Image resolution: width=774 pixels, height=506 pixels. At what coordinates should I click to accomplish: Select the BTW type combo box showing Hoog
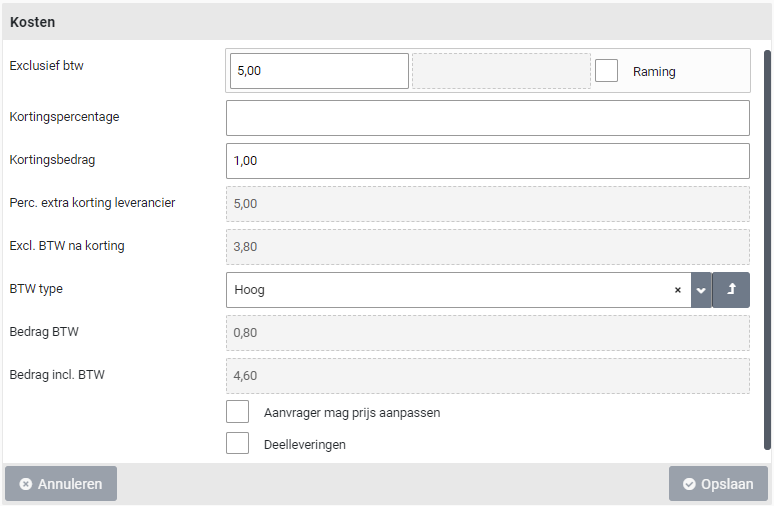click(x=450, y=290)
